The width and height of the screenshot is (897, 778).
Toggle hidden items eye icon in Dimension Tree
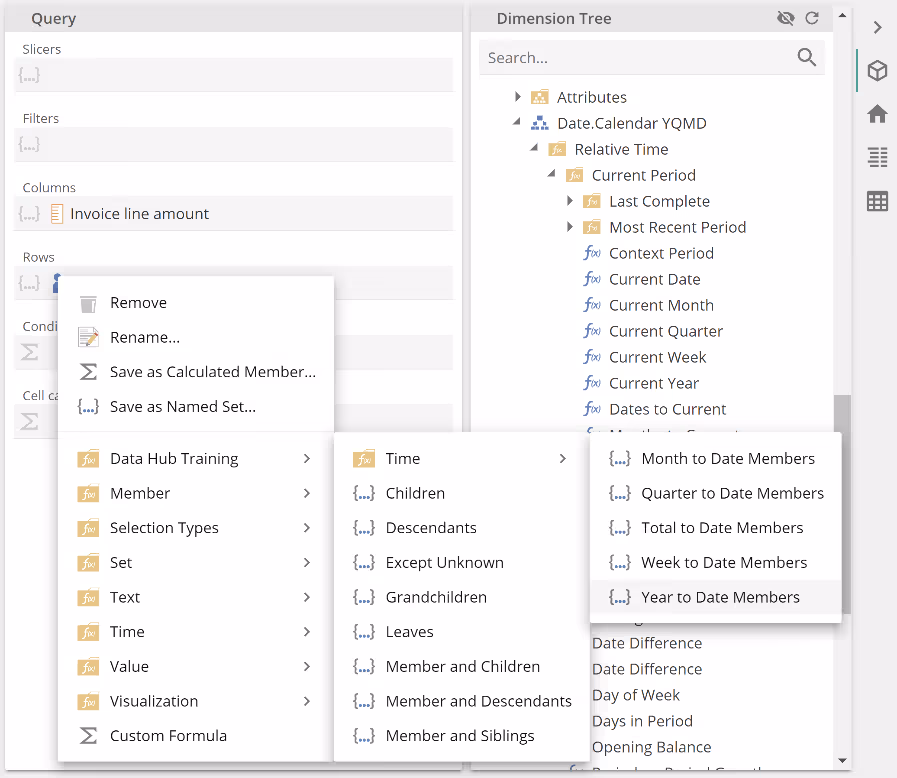point(785,18)
